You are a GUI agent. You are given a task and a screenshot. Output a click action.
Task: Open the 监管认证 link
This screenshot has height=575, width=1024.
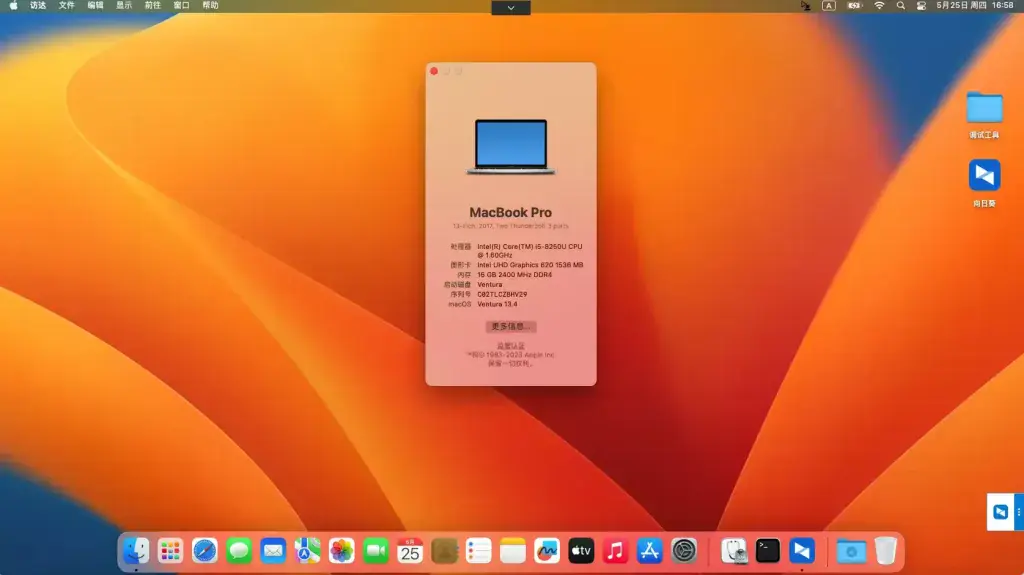coord(511,346)
